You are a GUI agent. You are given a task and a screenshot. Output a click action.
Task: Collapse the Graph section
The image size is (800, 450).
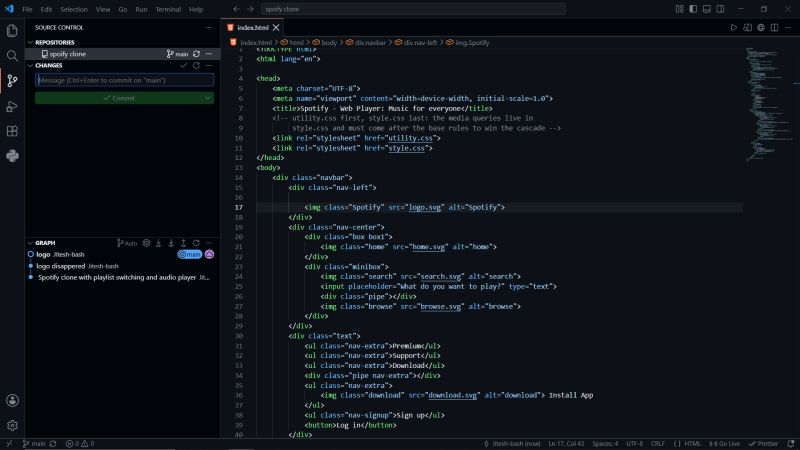click(31, 243)
